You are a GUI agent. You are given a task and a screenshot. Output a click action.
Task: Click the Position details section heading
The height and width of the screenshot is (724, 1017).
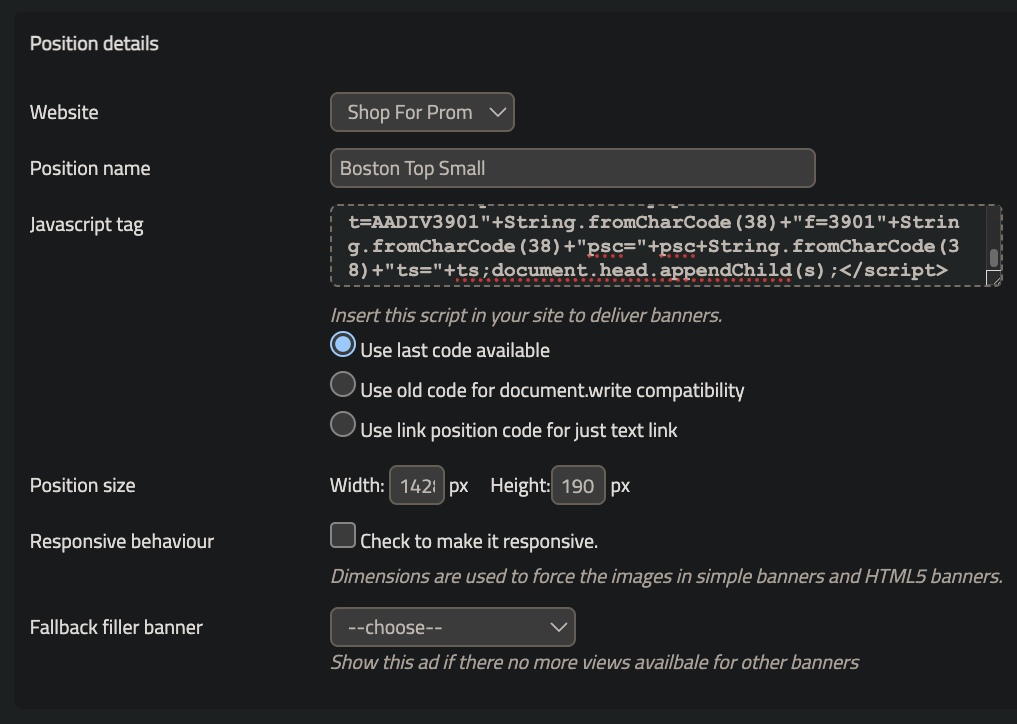tap(94, 44)
